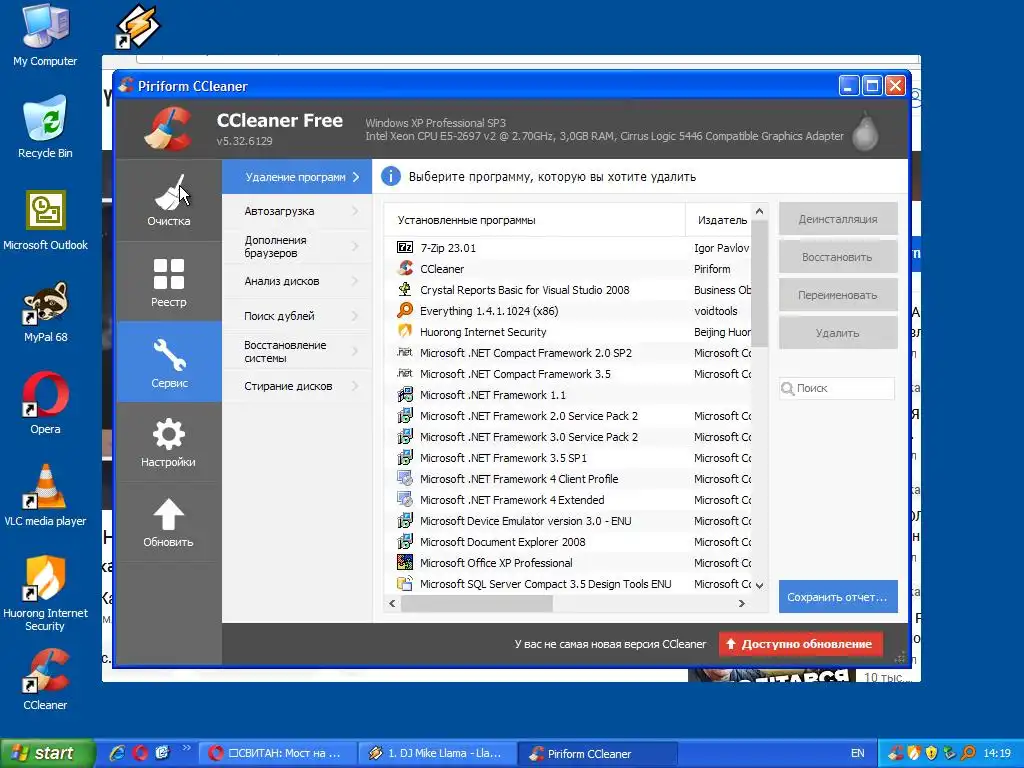This screenshot has width=1024, height=768.
Task: Select the Huorong Internet Security list icon
Action: (405, 331)
